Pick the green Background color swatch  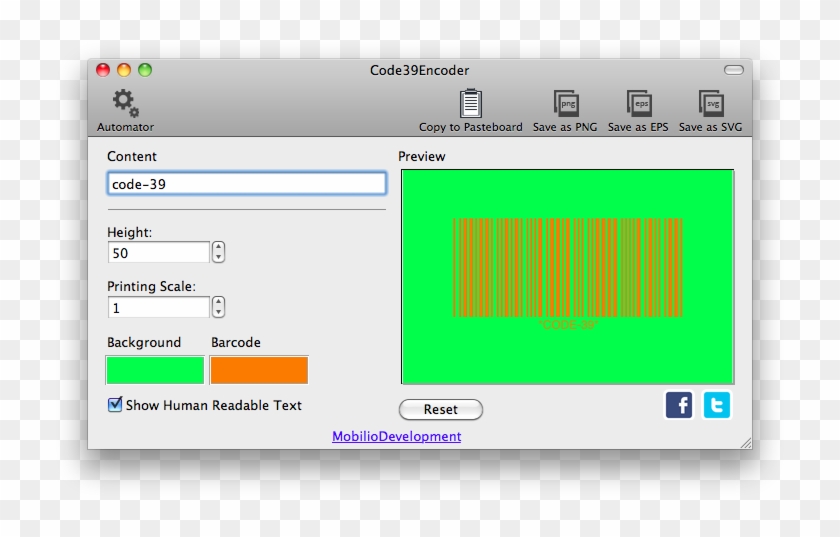[155, 370]
